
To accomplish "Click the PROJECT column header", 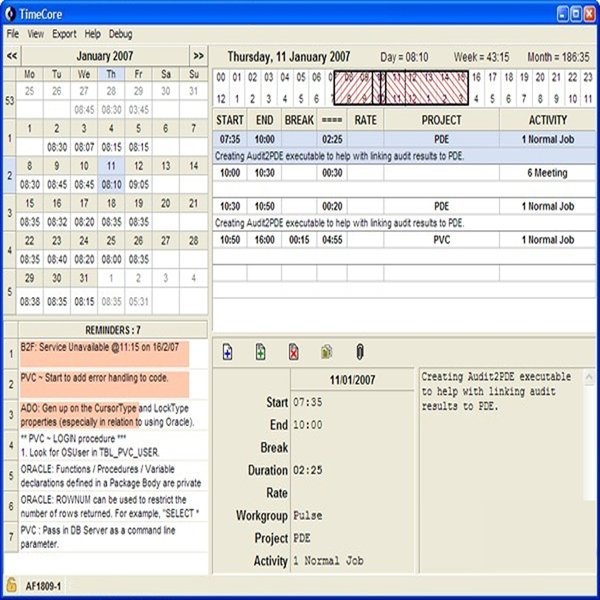I will [x=441, y=120].
